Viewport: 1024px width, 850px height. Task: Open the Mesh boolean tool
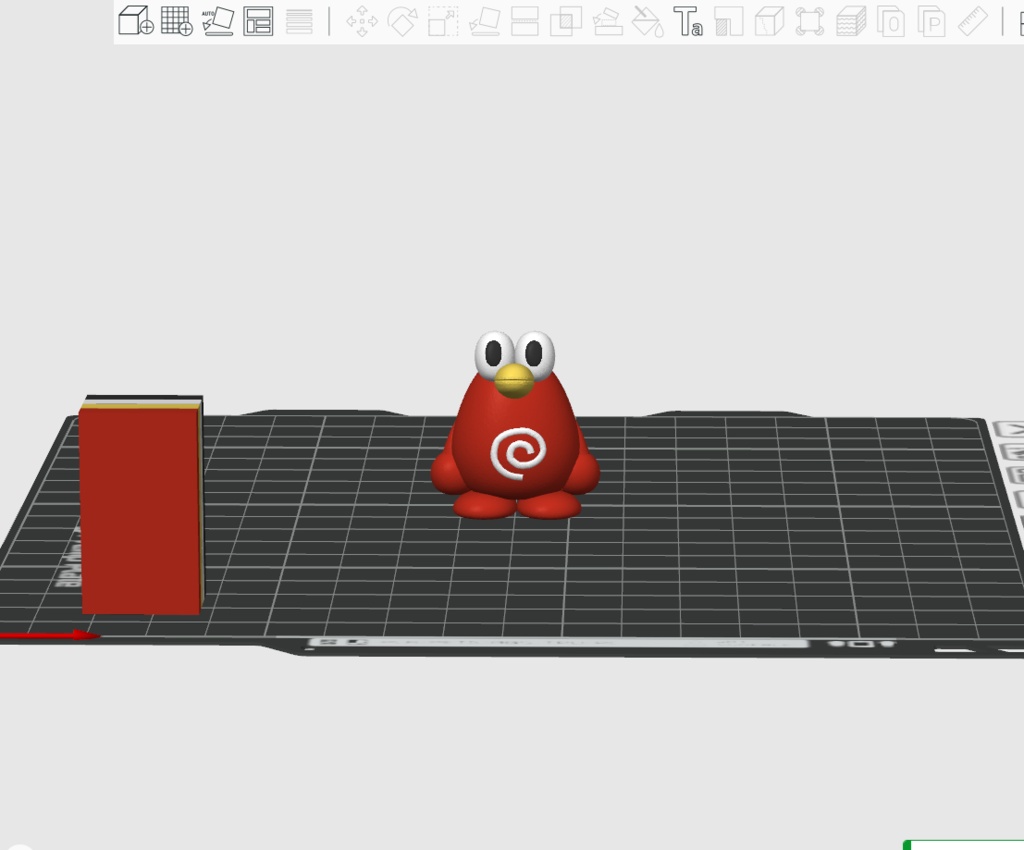(x=566, y=22)
